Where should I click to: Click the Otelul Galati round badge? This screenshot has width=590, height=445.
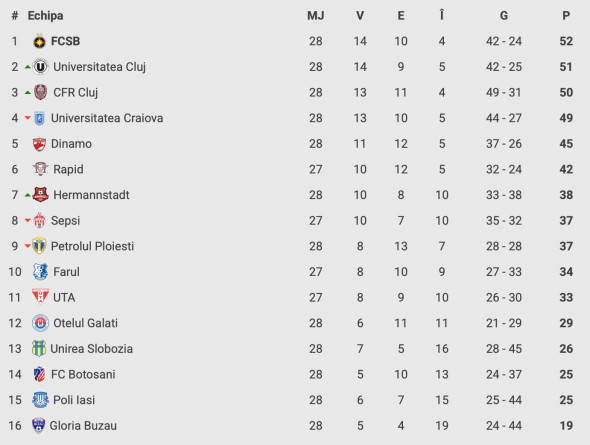click(x=40, y=323)
